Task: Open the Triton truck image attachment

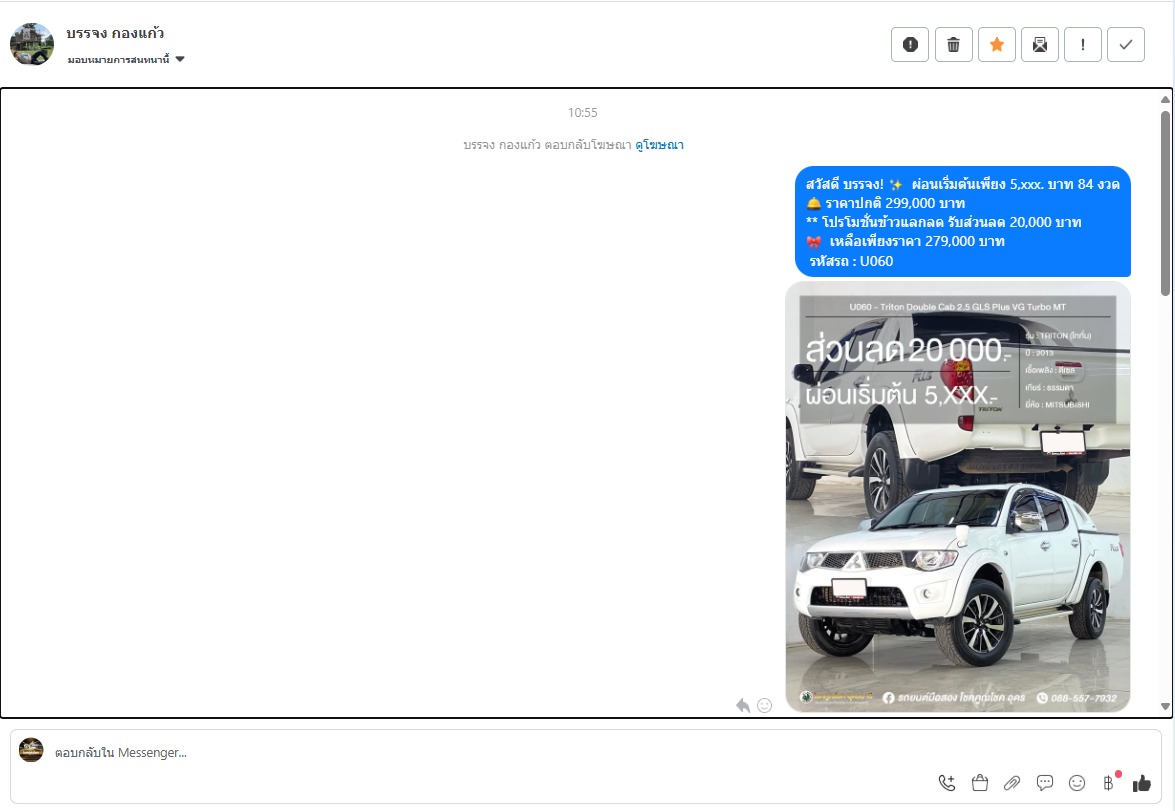Action: point(958,497)
